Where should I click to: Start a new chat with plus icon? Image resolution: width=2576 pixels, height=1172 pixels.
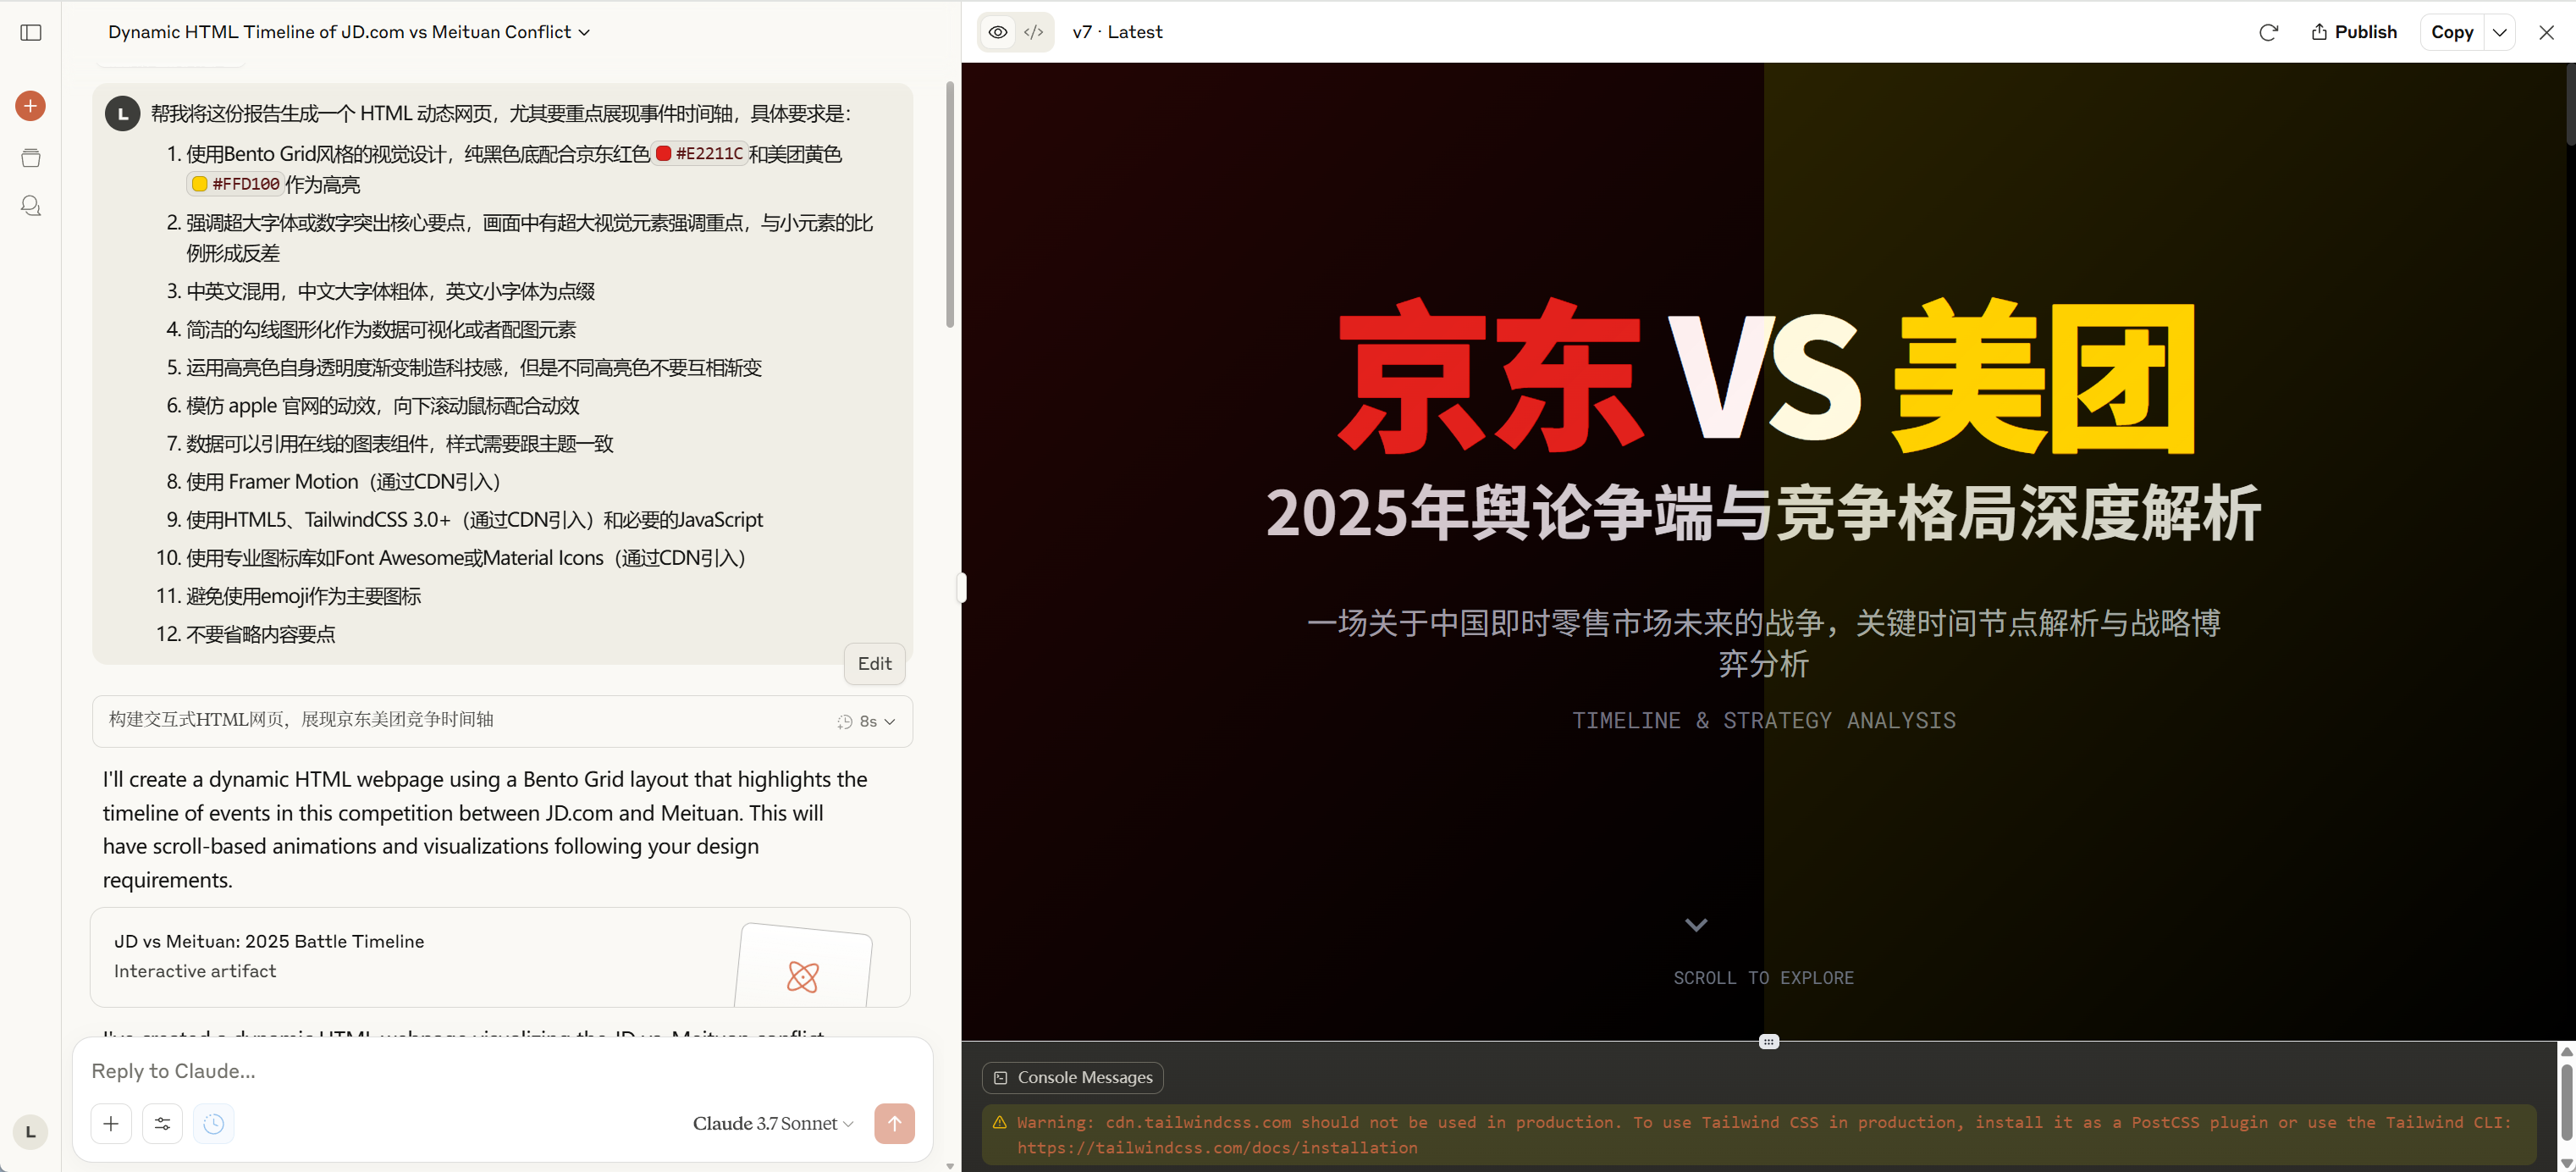pyautogui.click(x=31, y=106)
